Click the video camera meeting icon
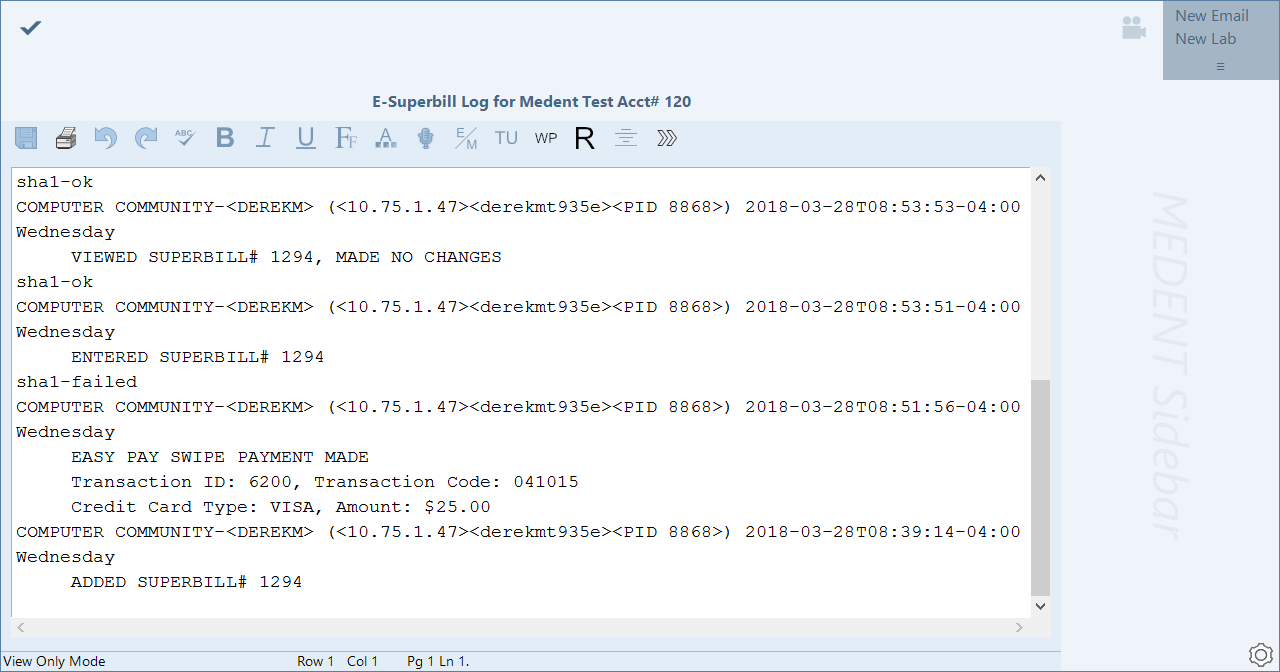The image size is (1280, 672). [x=1133, y=28]
